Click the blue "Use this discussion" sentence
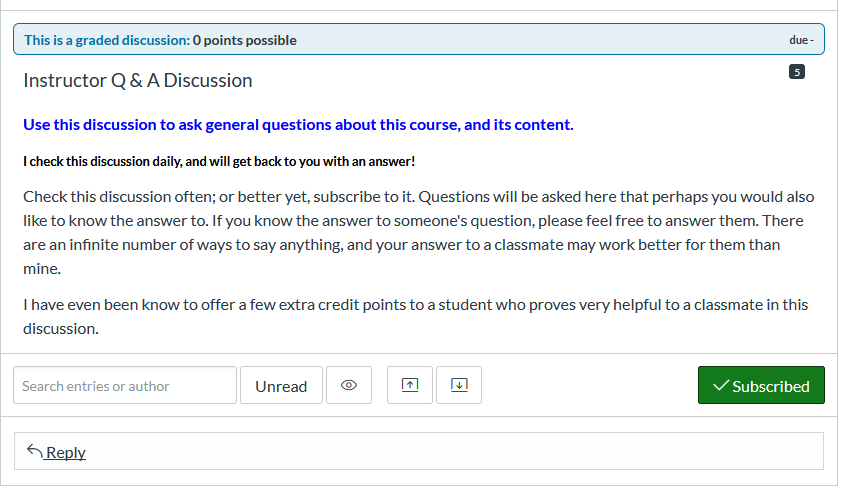853x489 pixels. click(x=298, y=125)
